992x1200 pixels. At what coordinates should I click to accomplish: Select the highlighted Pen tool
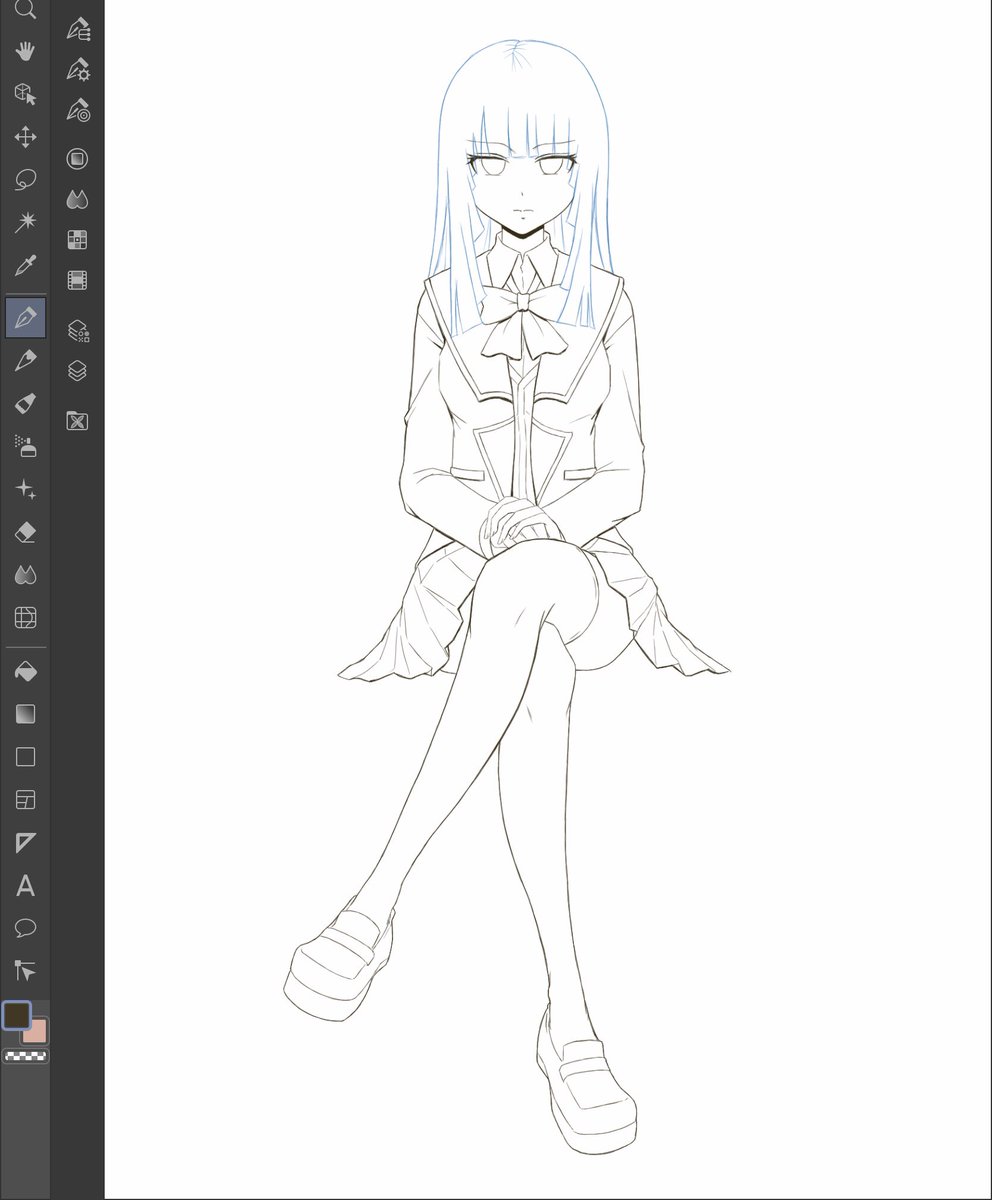click(26, 318)
